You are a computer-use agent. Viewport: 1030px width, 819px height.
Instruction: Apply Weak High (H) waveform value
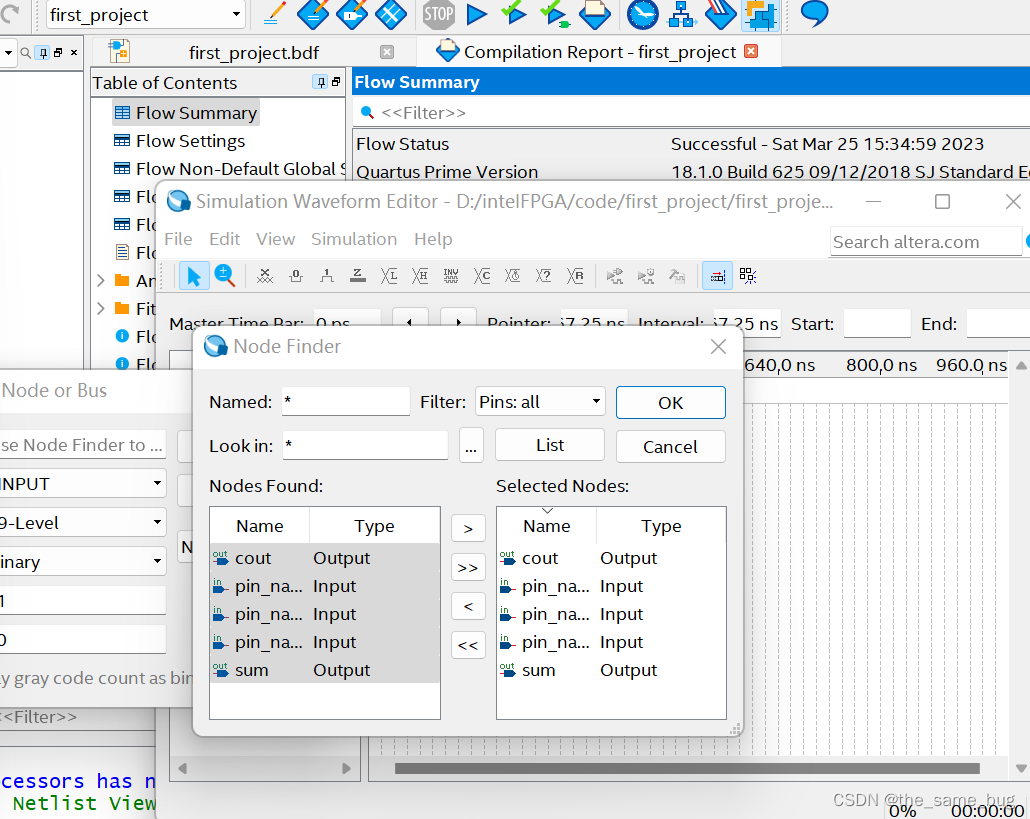coord(420,276)
